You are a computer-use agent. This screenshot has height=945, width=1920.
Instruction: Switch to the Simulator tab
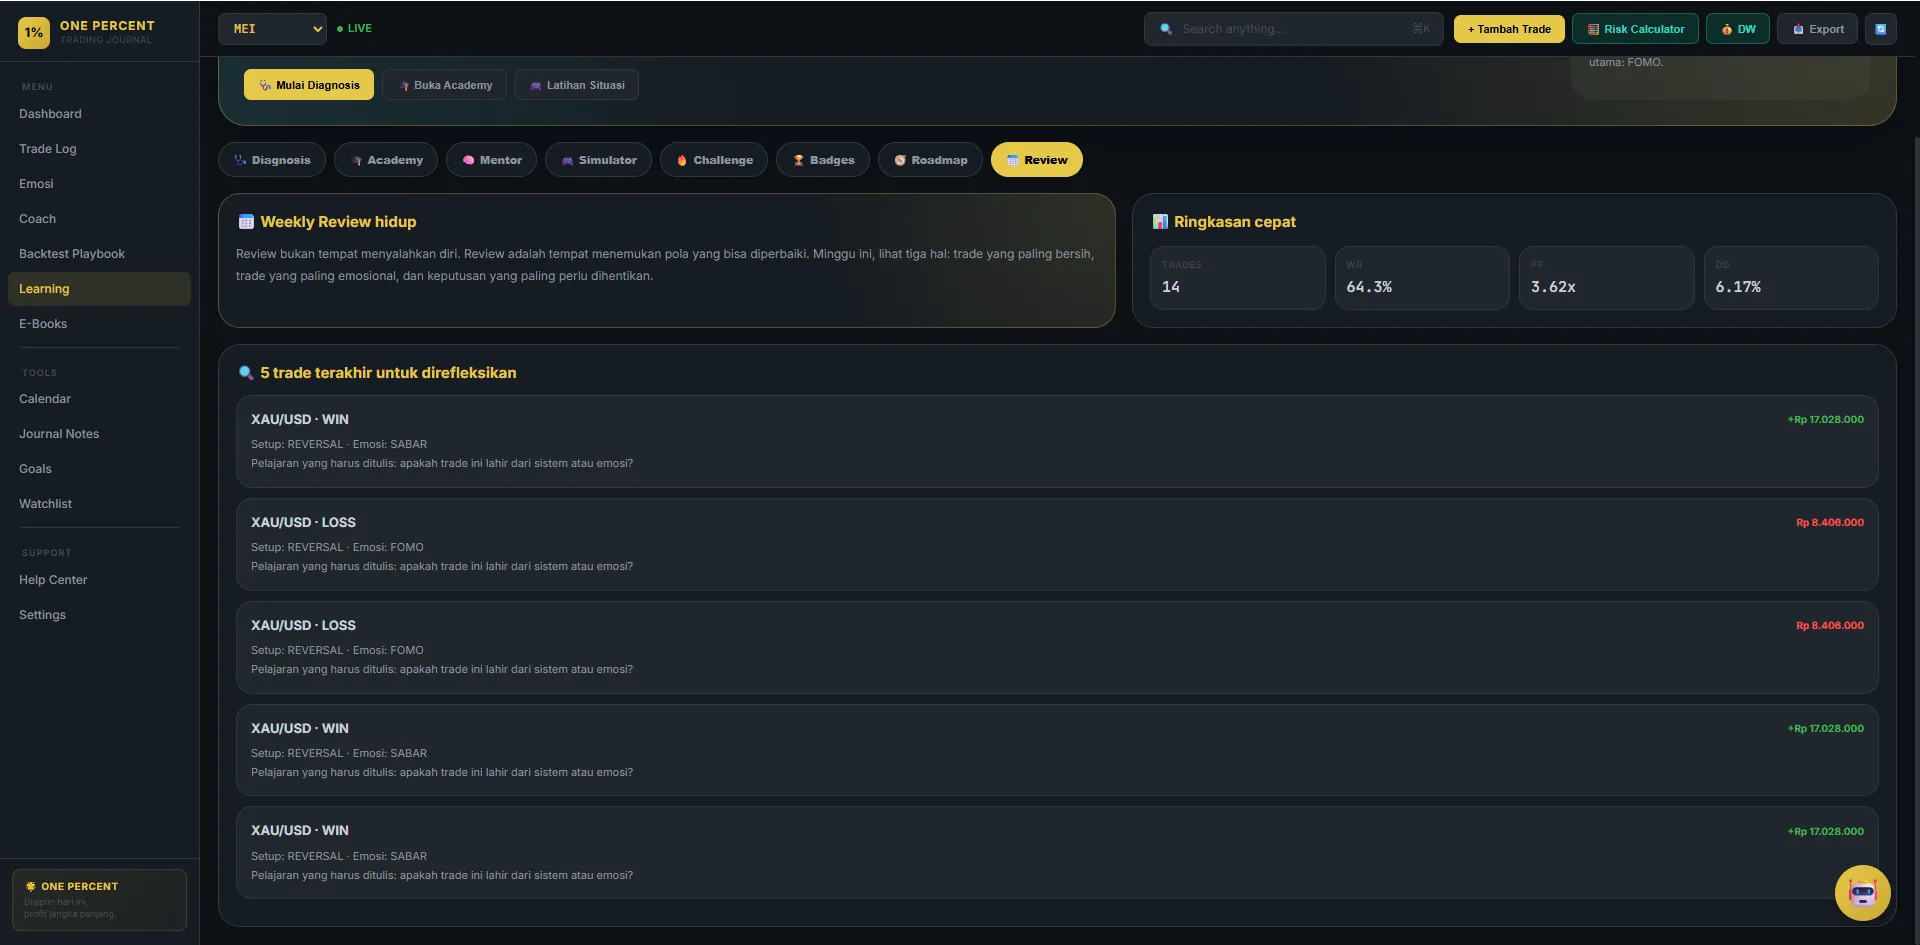point(598,160)
